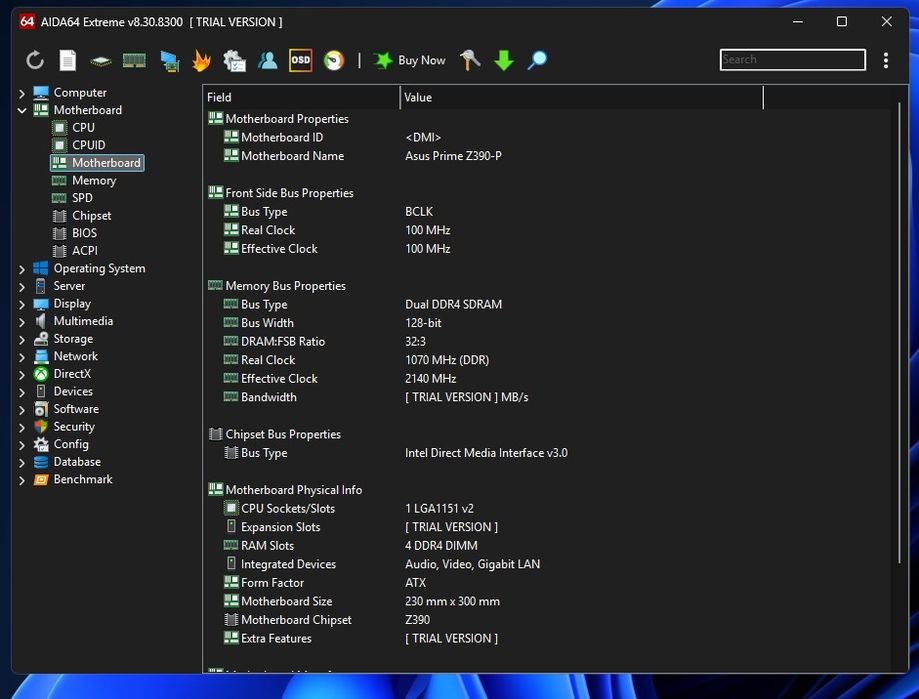Image resolution: width=919 pixels, height=699 pixels.
Task: Click the network computer toolbar icon
Action: click(170, 61)
